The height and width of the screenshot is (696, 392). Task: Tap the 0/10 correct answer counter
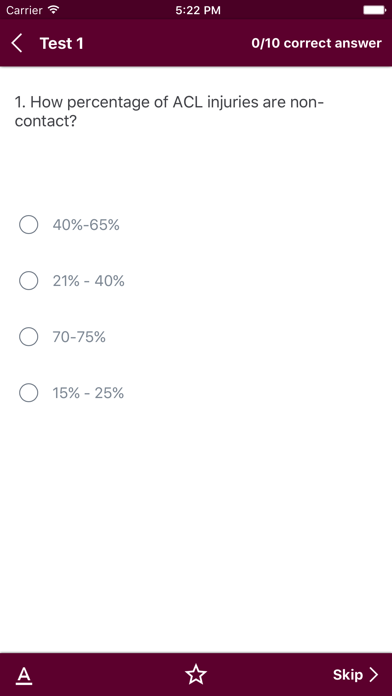click(316, 44)
